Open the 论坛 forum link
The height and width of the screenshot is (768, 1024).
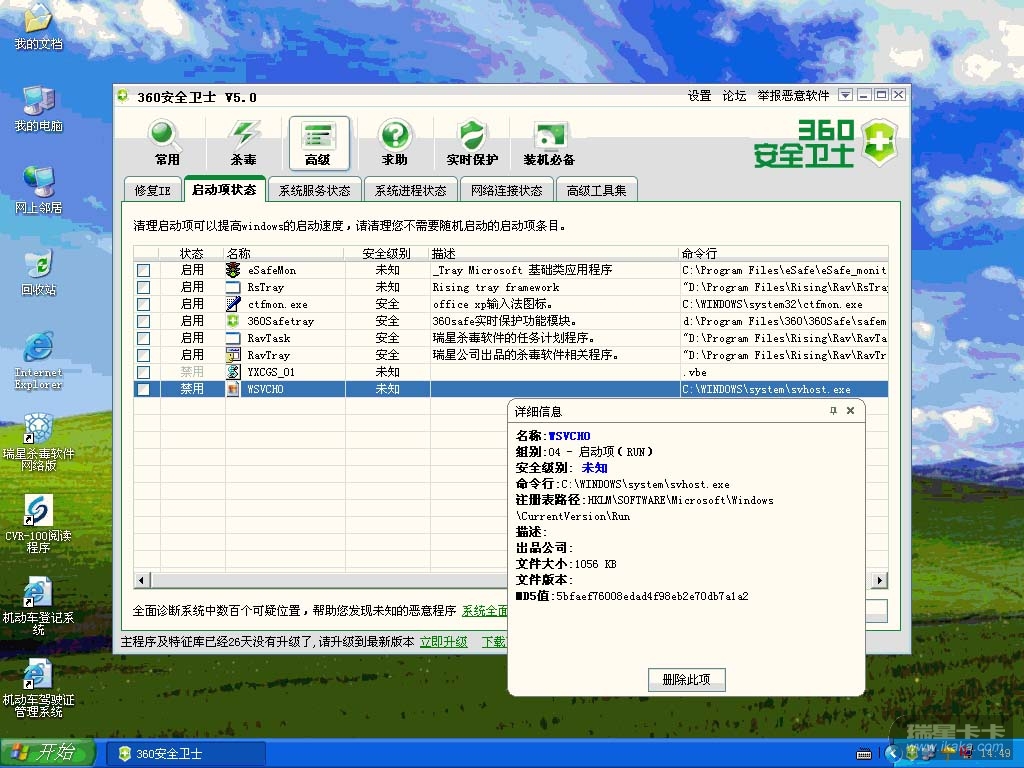734,96
